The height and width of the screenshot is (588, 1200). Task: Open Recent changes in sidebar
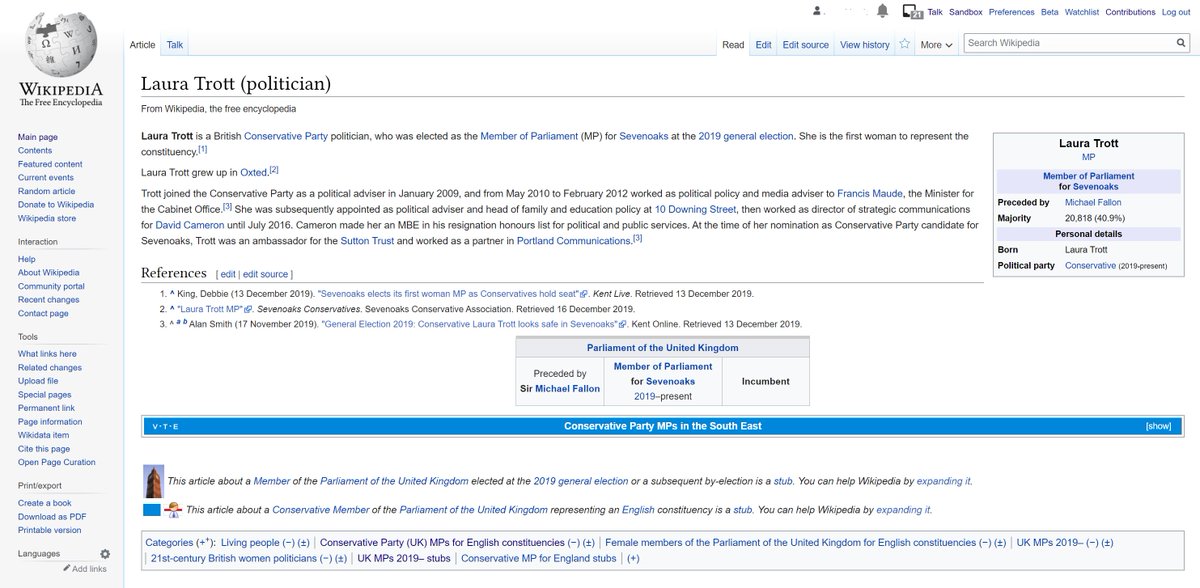[48, 300]
